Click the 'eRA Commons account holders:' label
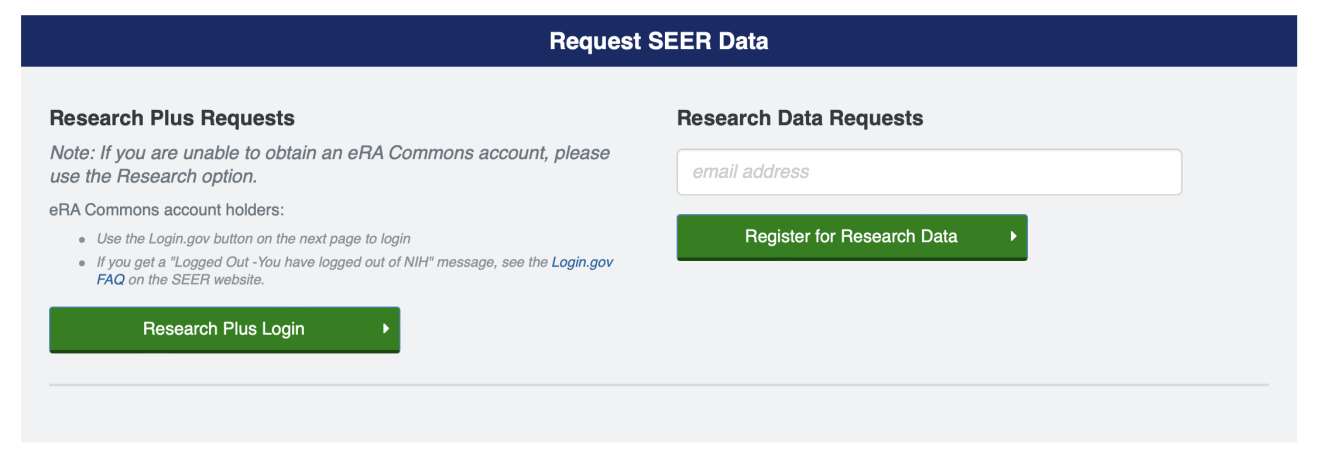 166,210
